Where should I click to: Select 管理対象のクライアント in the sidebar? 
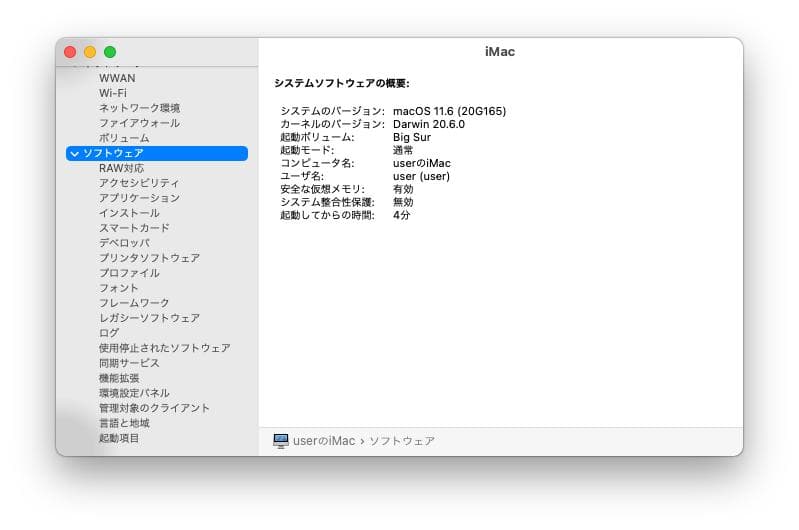pos(154,408)
